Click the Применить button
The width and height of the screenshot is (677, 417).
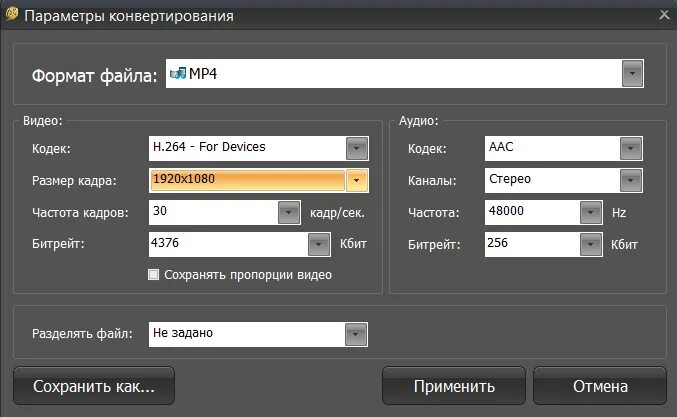click(454, 386)
